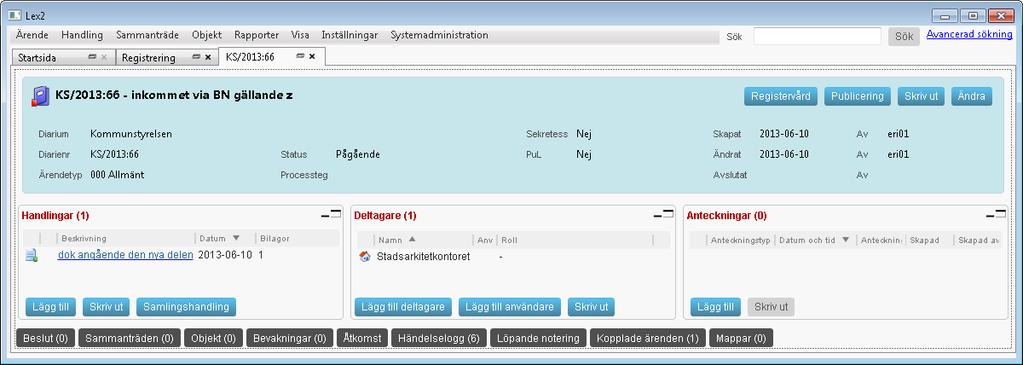Click the Publicering button

pyautogui.click(x=857, y=96)
